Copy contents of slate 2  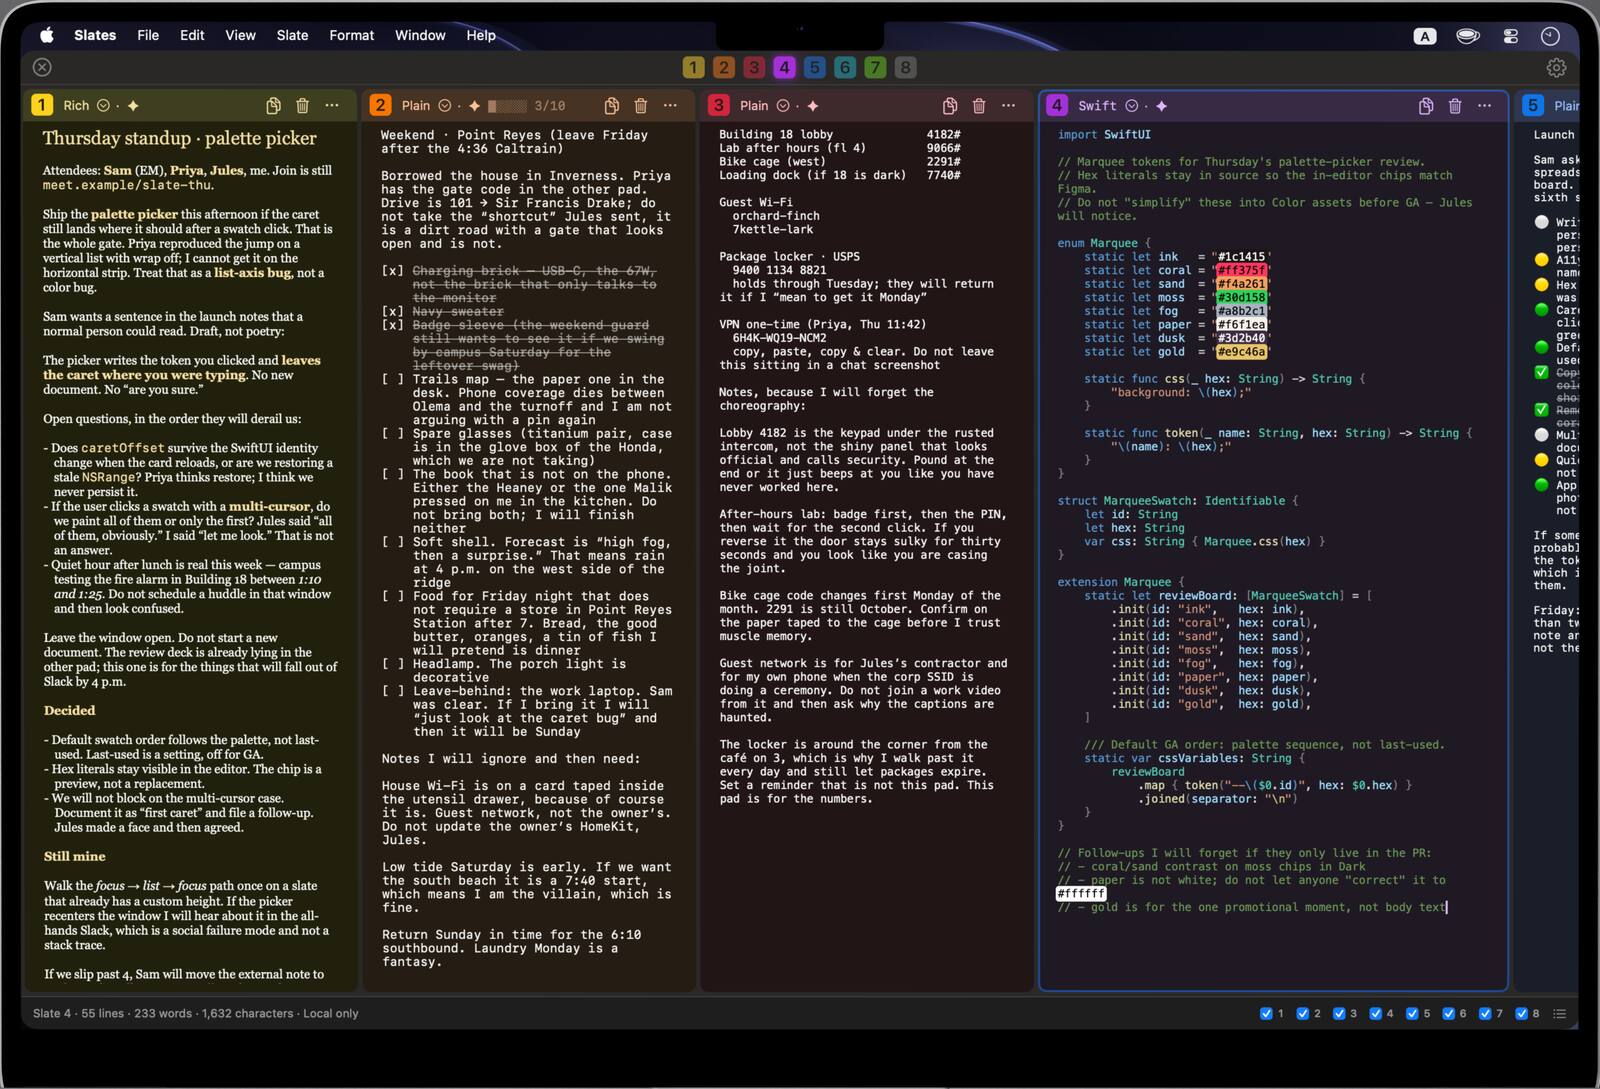tap(611, 105)
